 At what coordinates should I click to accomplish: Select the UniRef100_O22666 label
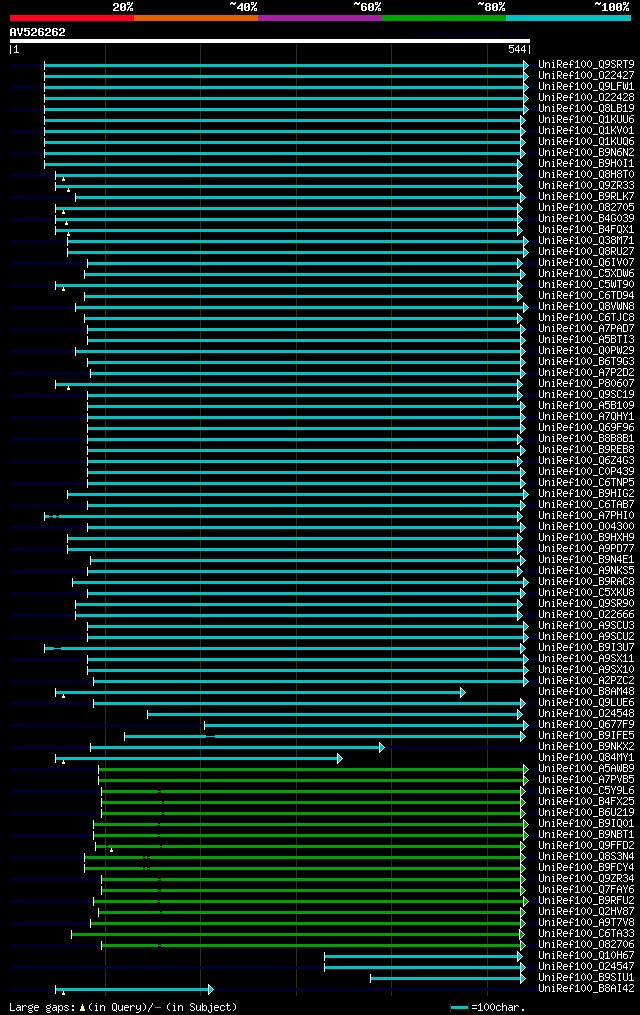[586, 615]
